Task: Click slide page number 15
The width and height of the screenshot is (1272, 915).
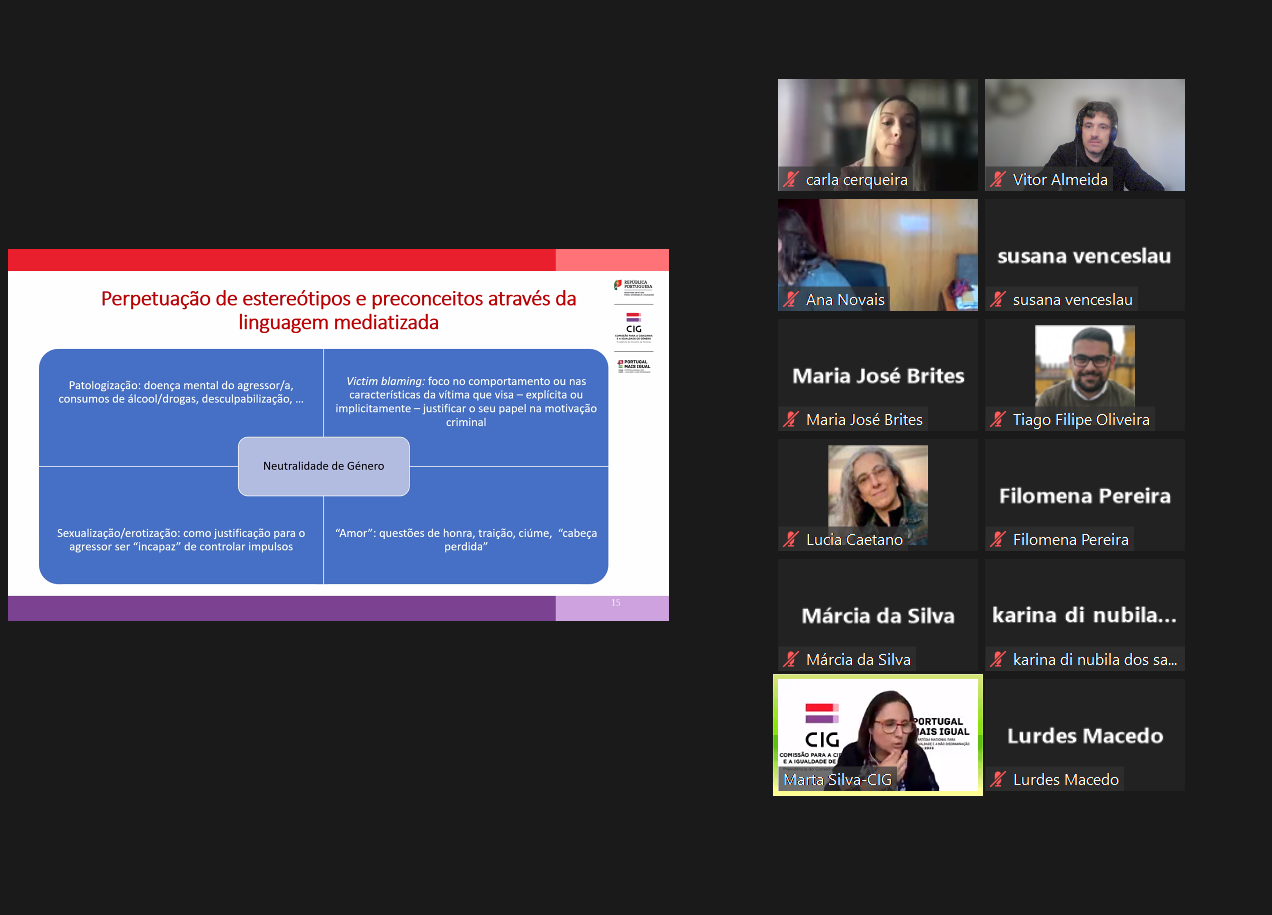Action: [x=616, y=603]
